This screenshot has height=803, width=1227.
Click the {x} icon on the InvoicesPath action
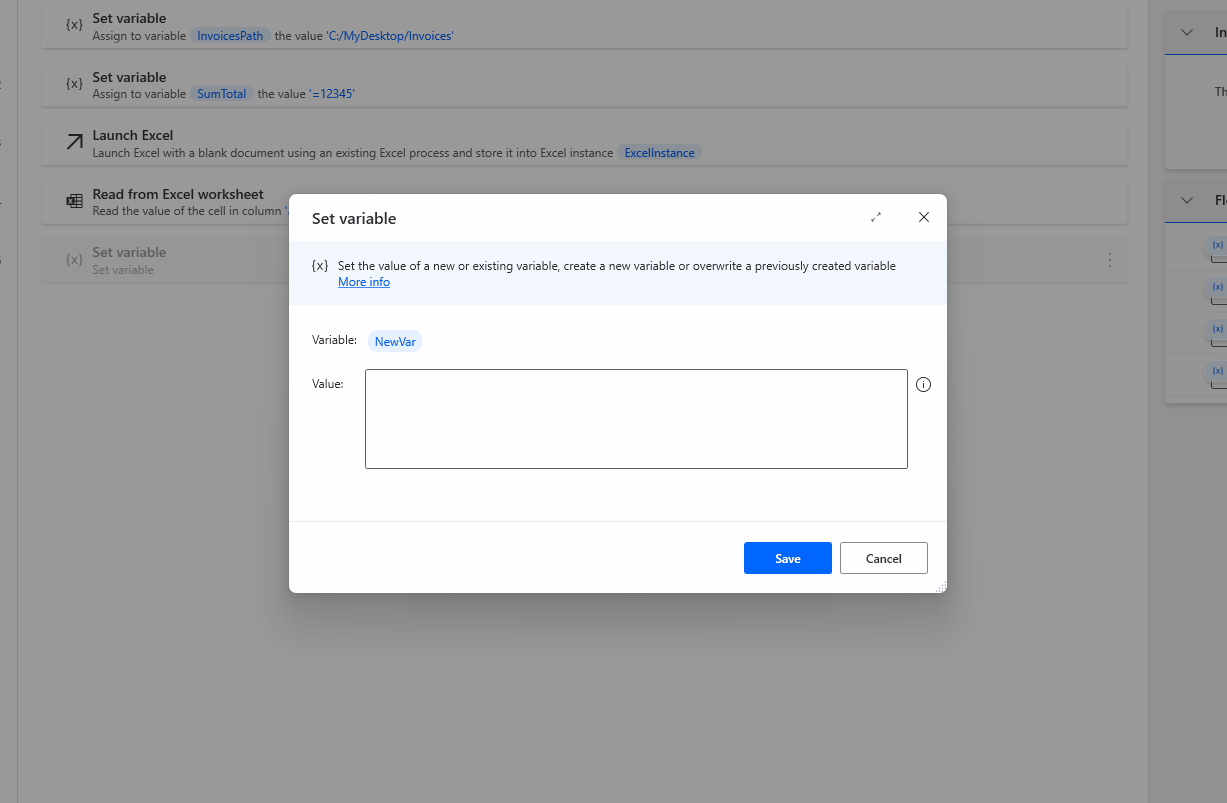(73, 25)
